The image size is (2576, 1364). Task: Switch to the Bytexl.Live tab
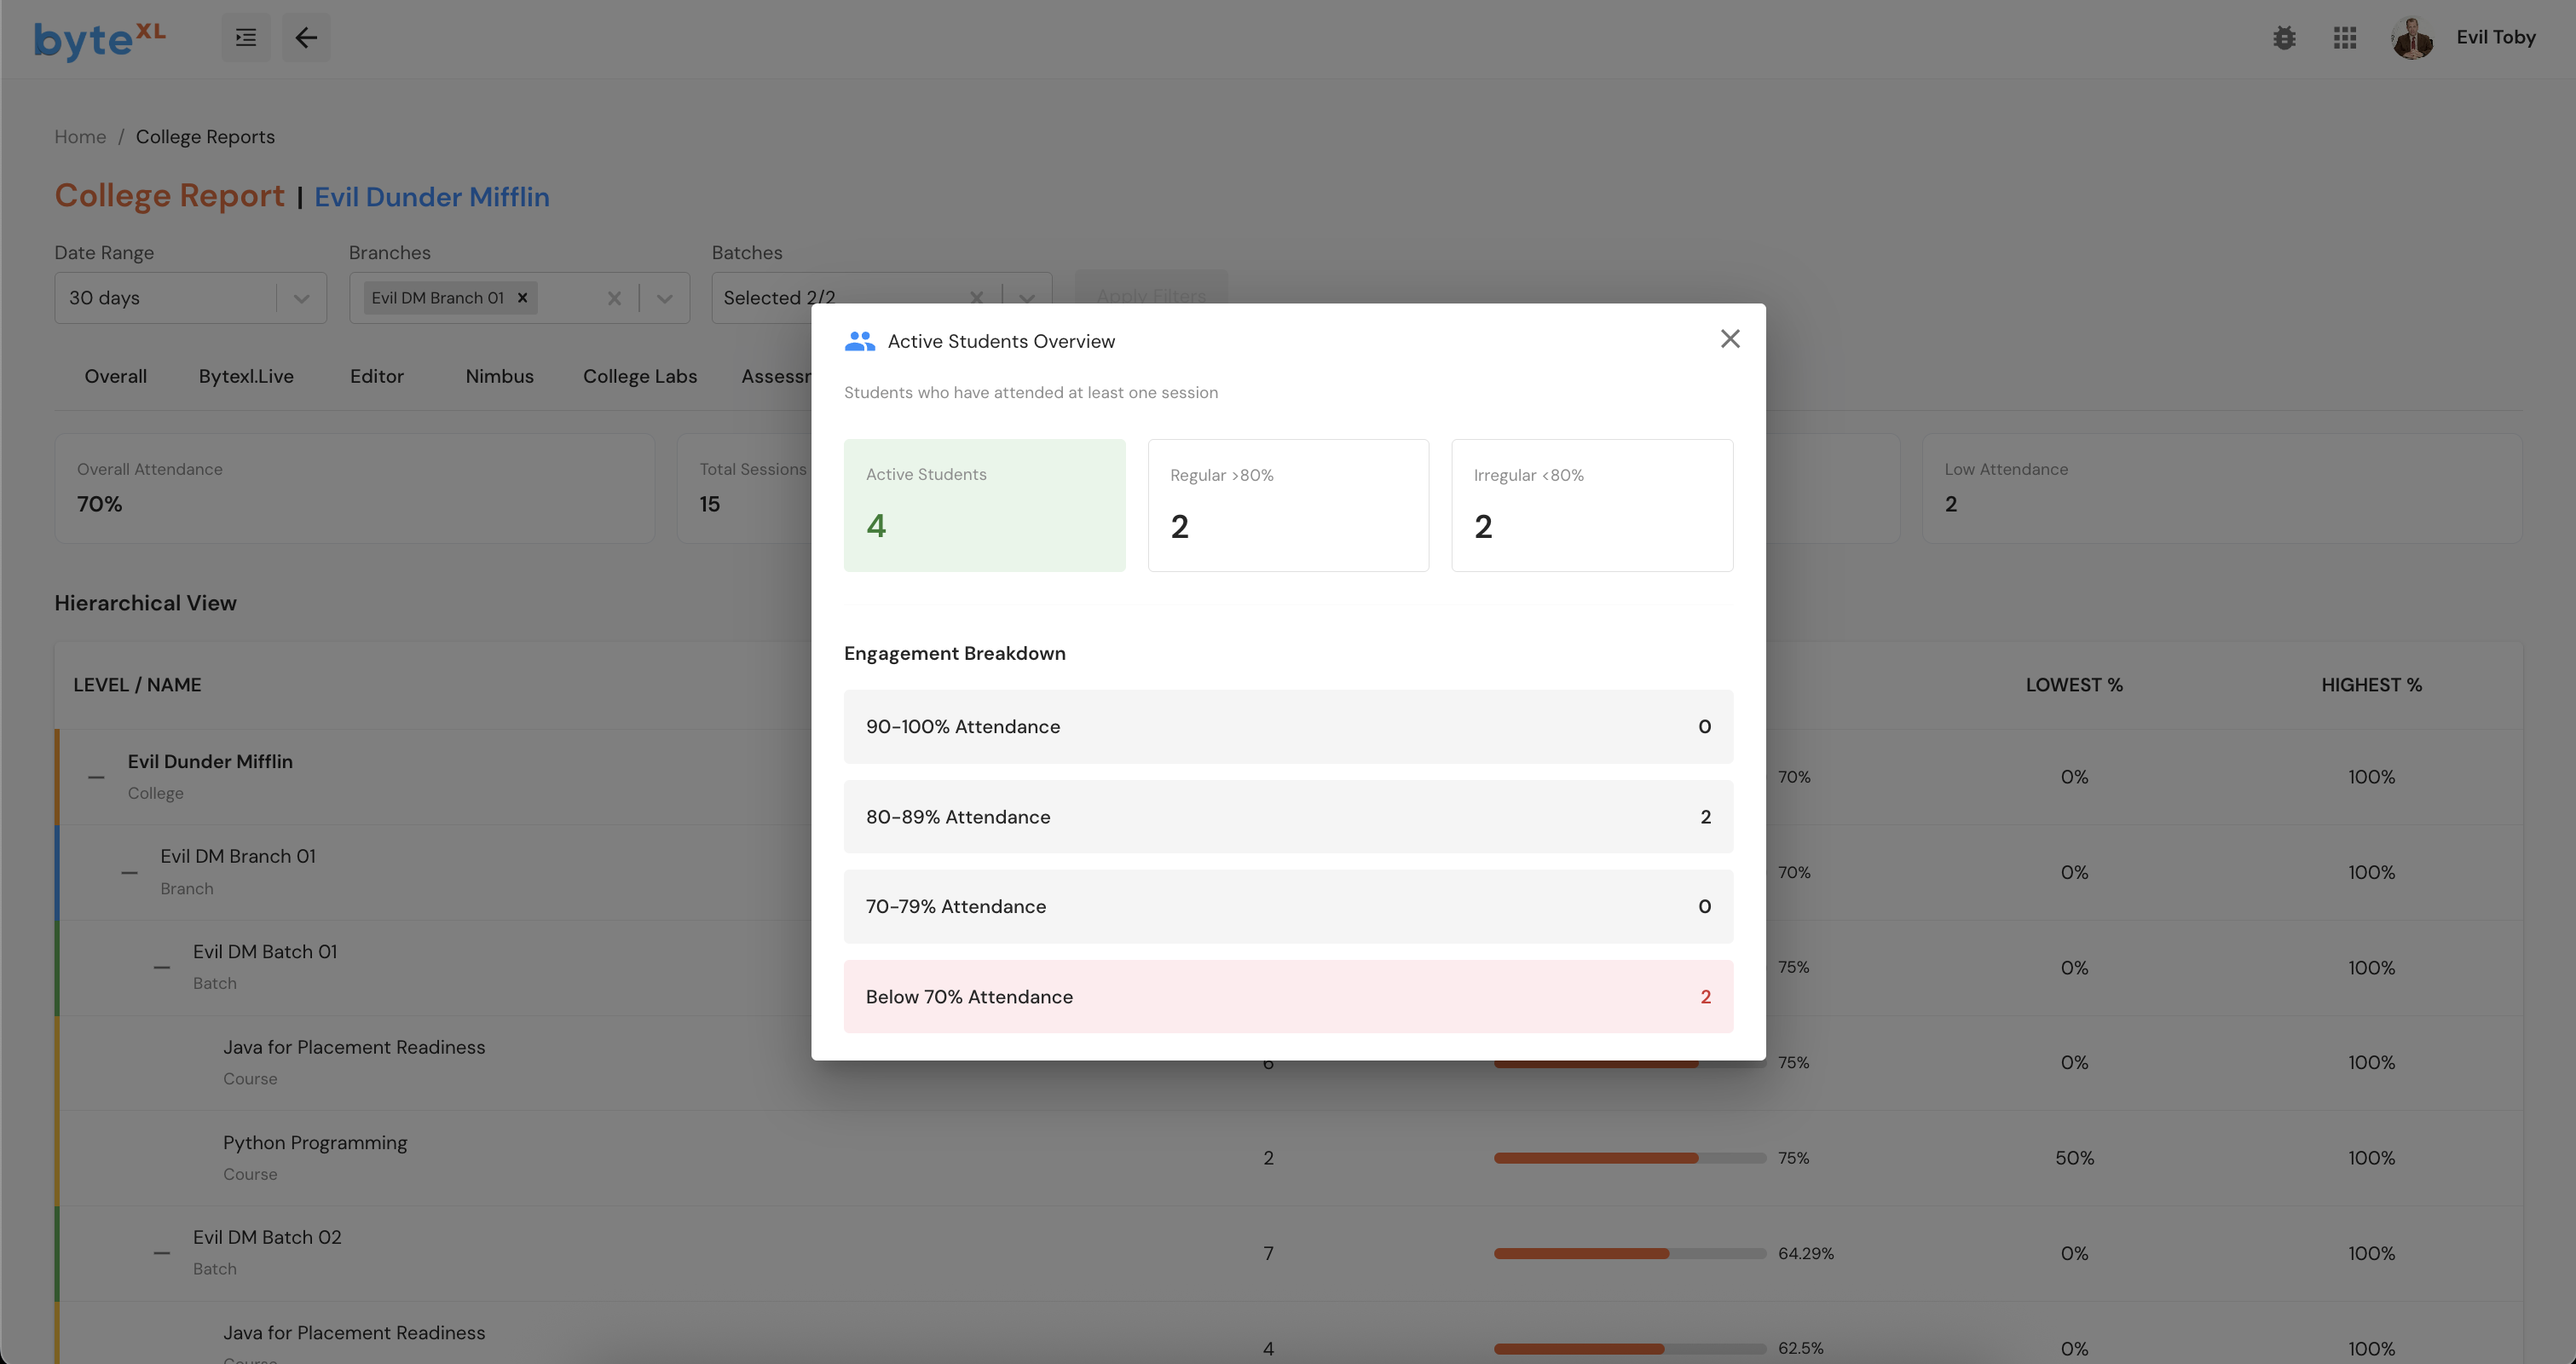coord(246,377)
